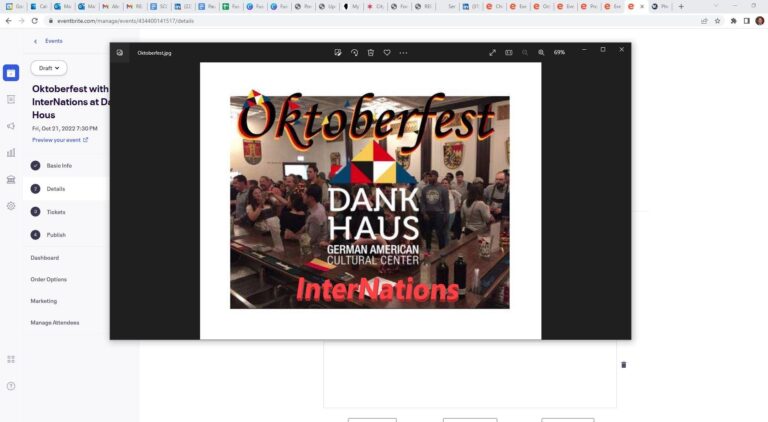The height and width of the screenshot is (422, 768).
Task: Reload the Eventbrite page
Action: click(x=35, y=21)
